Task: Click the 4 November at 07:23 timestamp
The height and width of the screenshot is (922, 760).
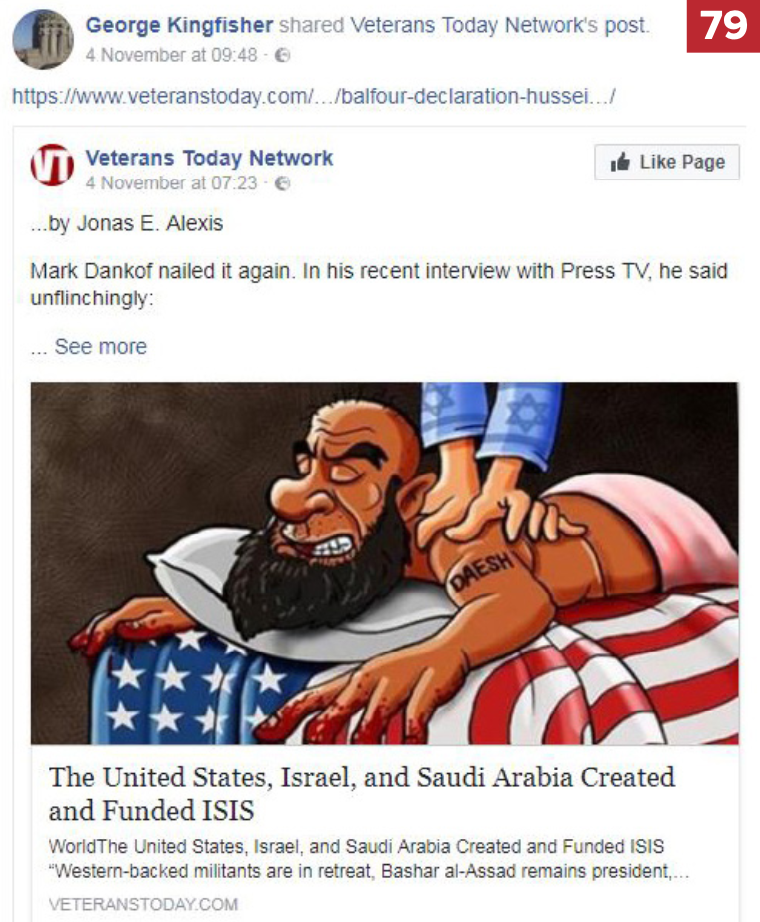Action: click(x=172, y=183)
